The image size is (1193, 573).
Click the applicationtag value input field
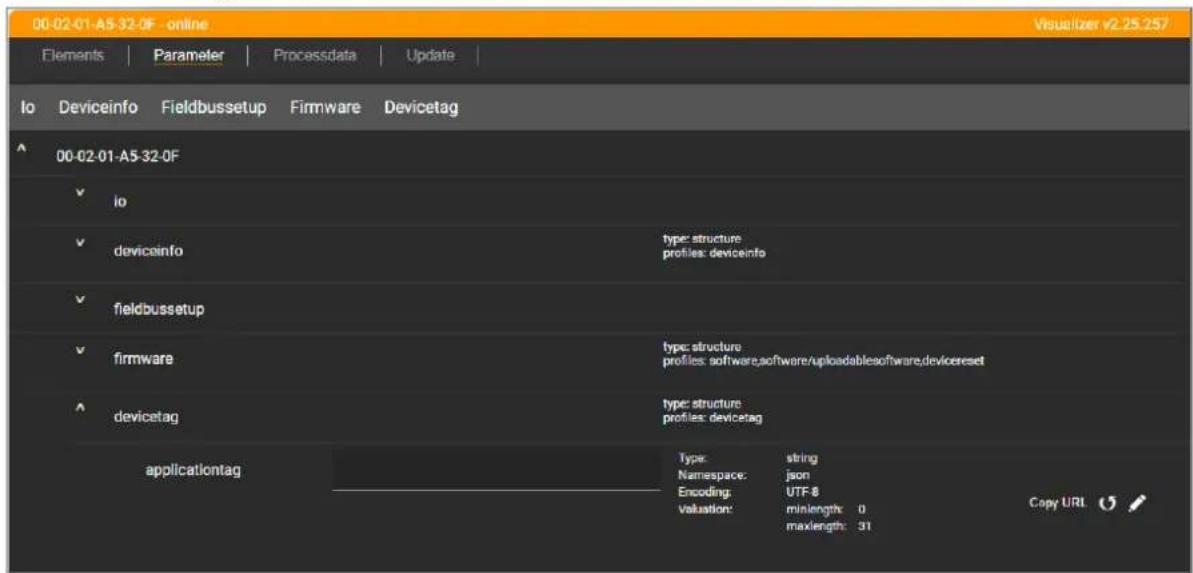(497, 471)
